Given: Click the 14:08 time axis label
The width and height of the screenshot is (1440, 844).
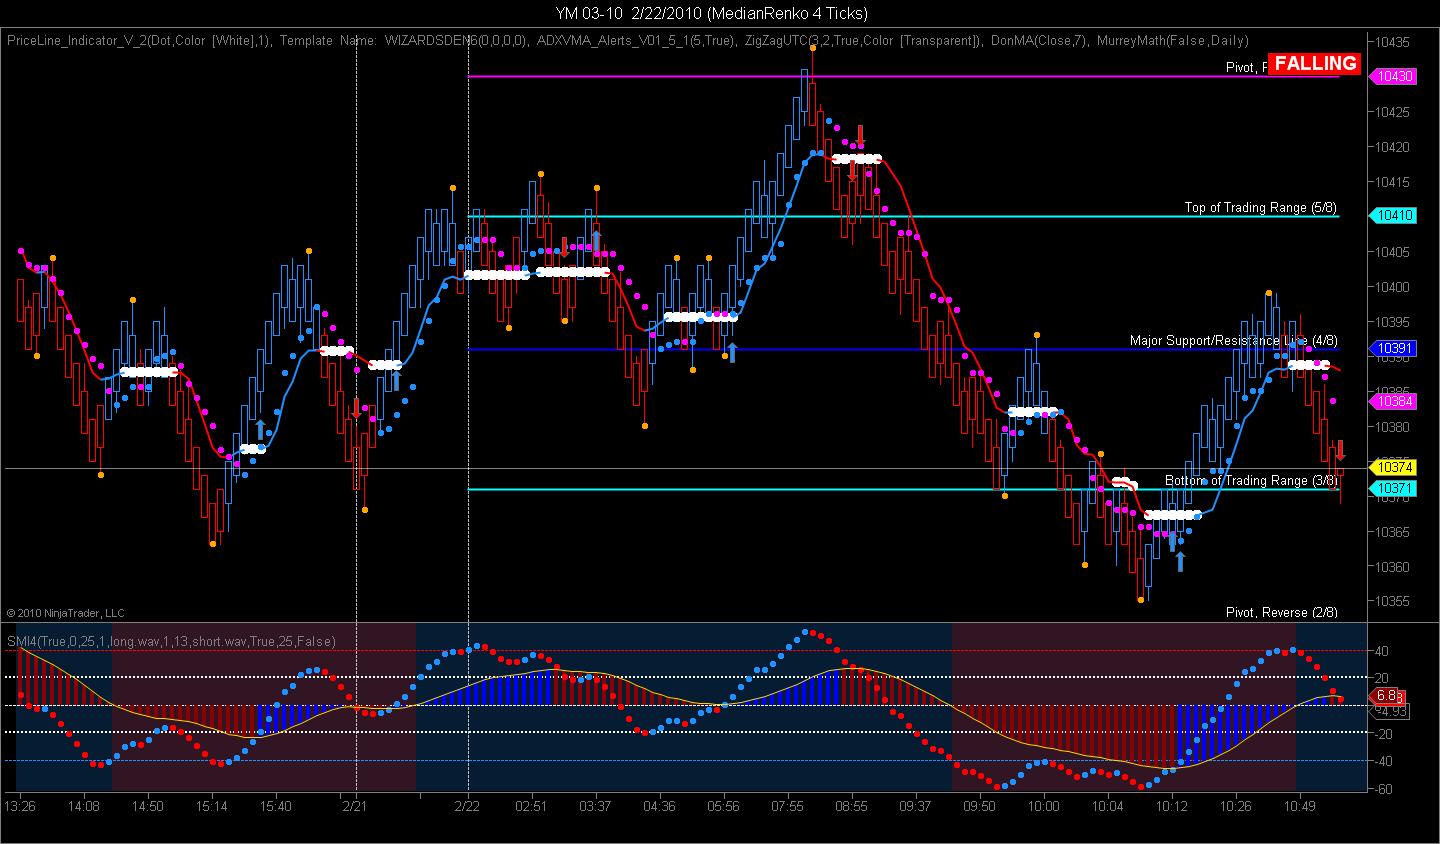Looking at the screenshot, I should pos(84,806).
